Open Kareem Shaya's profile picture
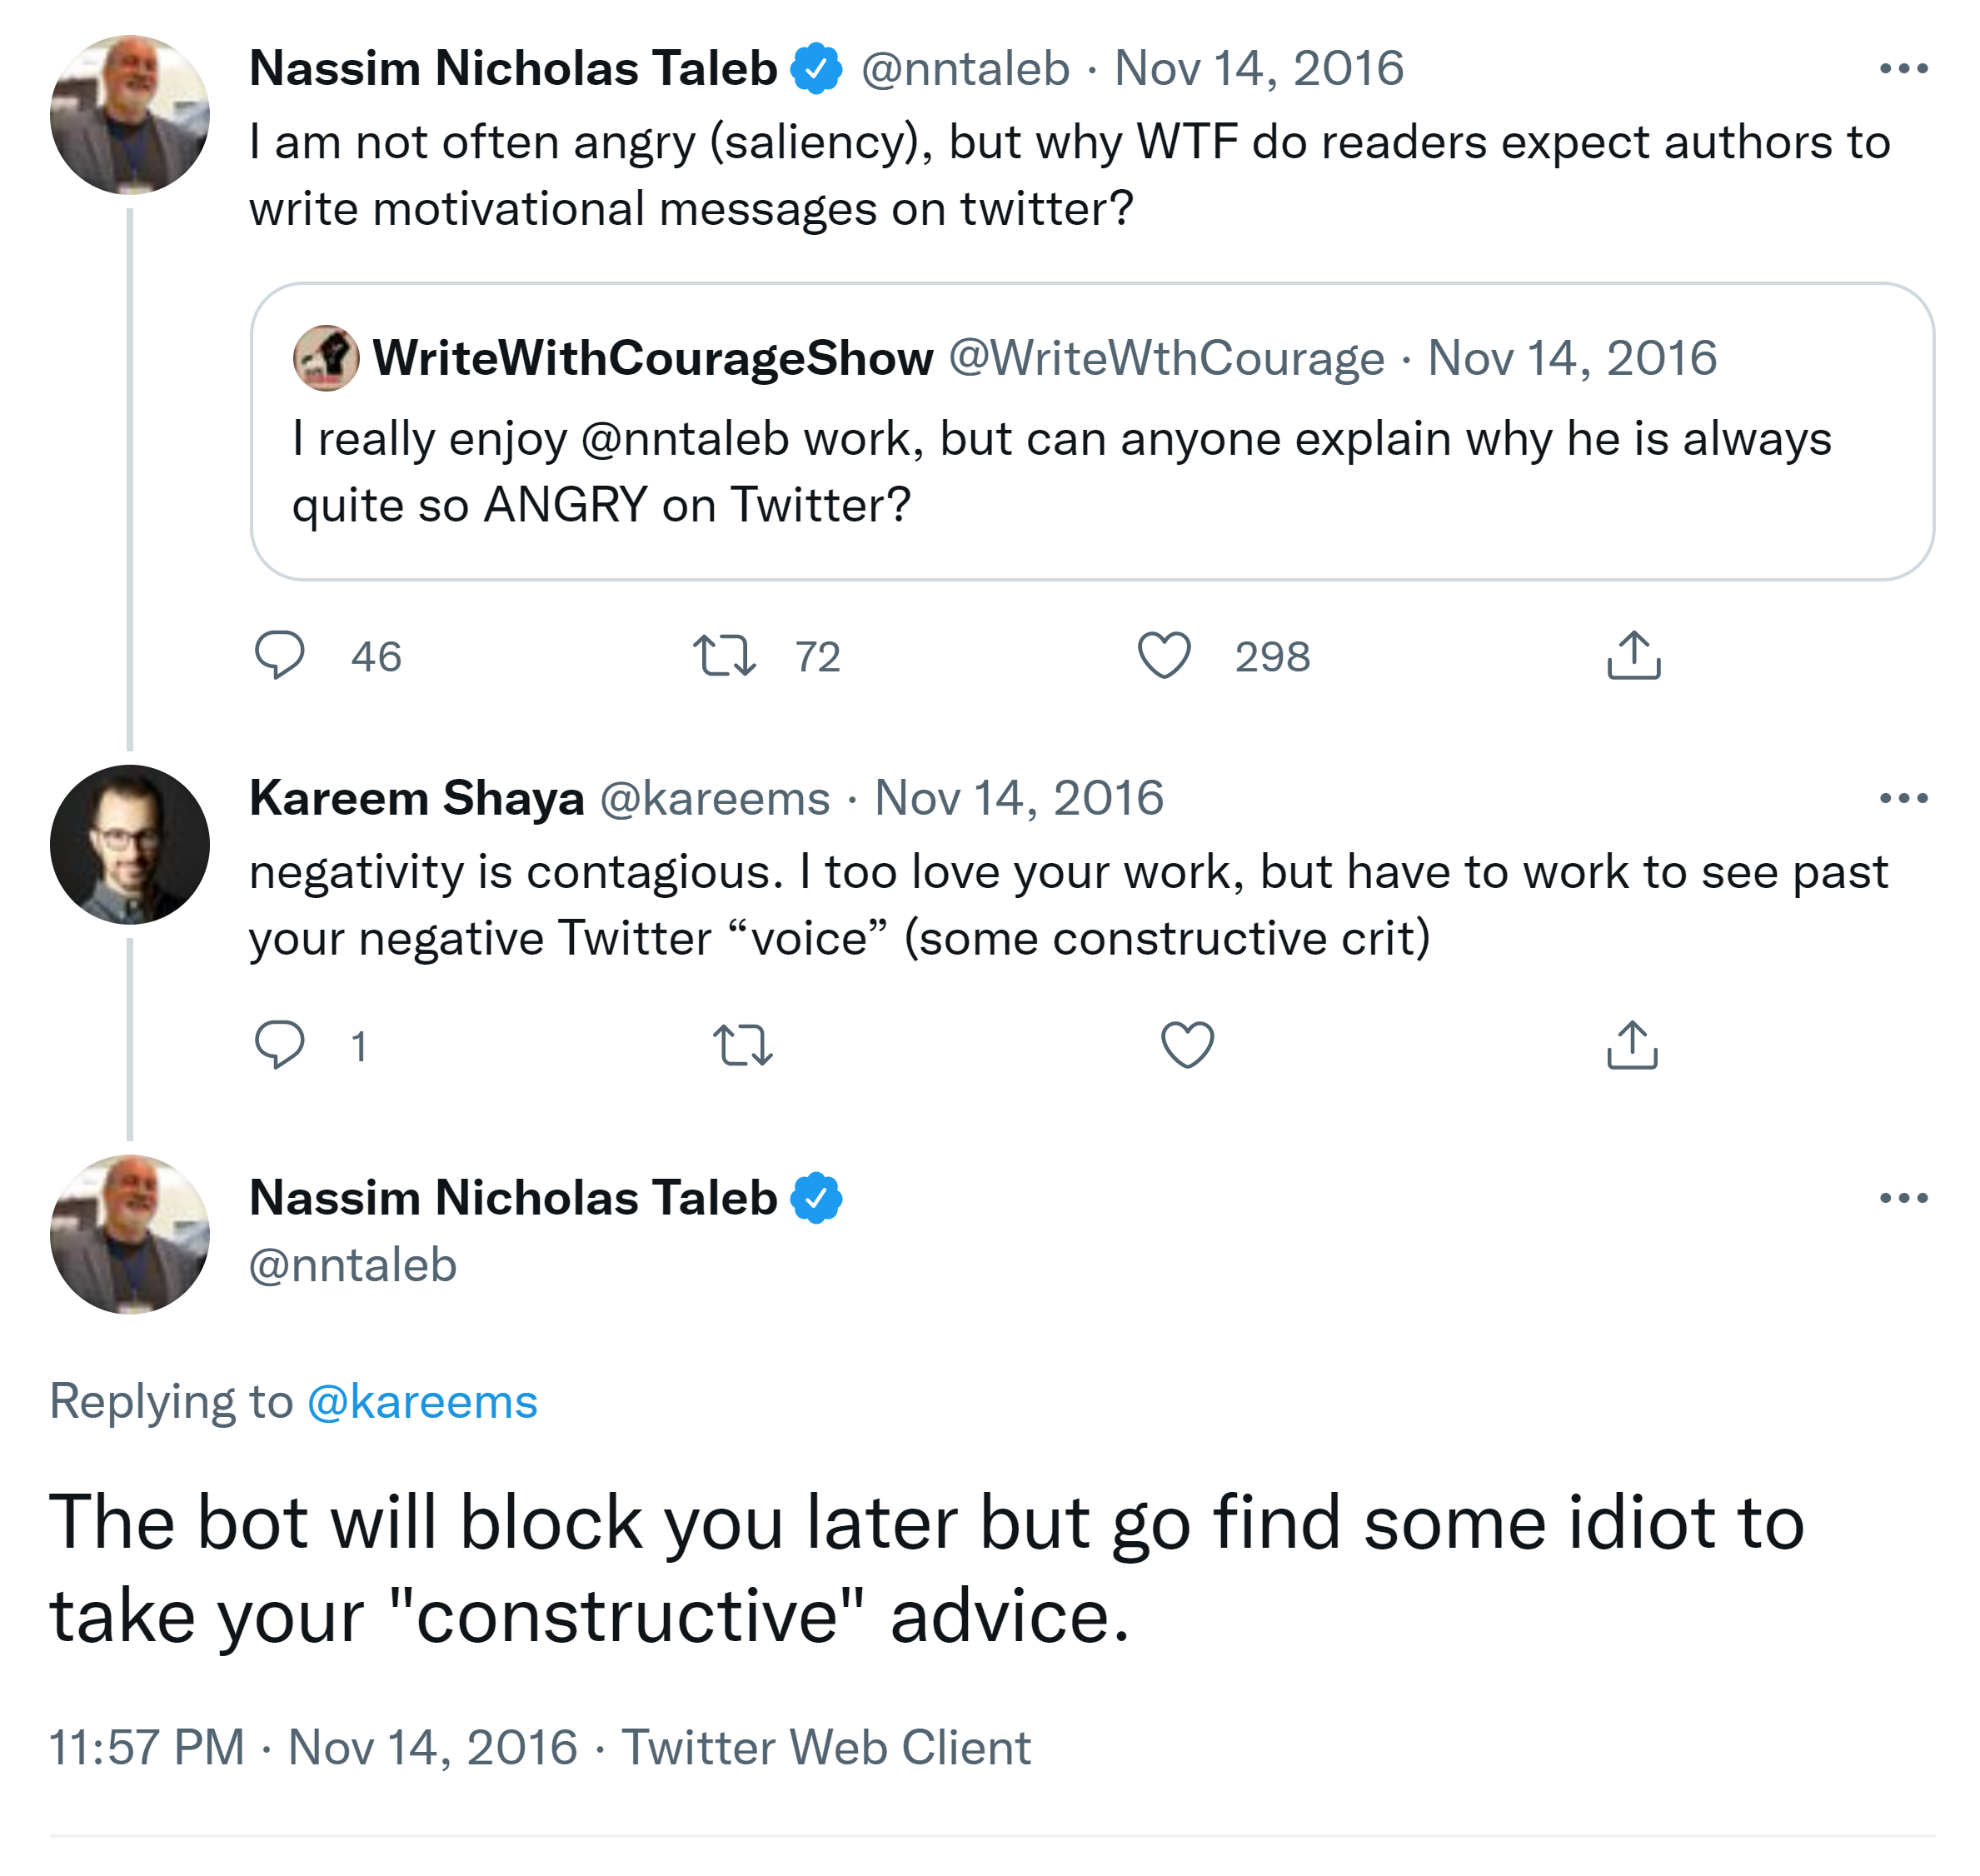Viewport: 1980px width, 1876px height. 130,845
